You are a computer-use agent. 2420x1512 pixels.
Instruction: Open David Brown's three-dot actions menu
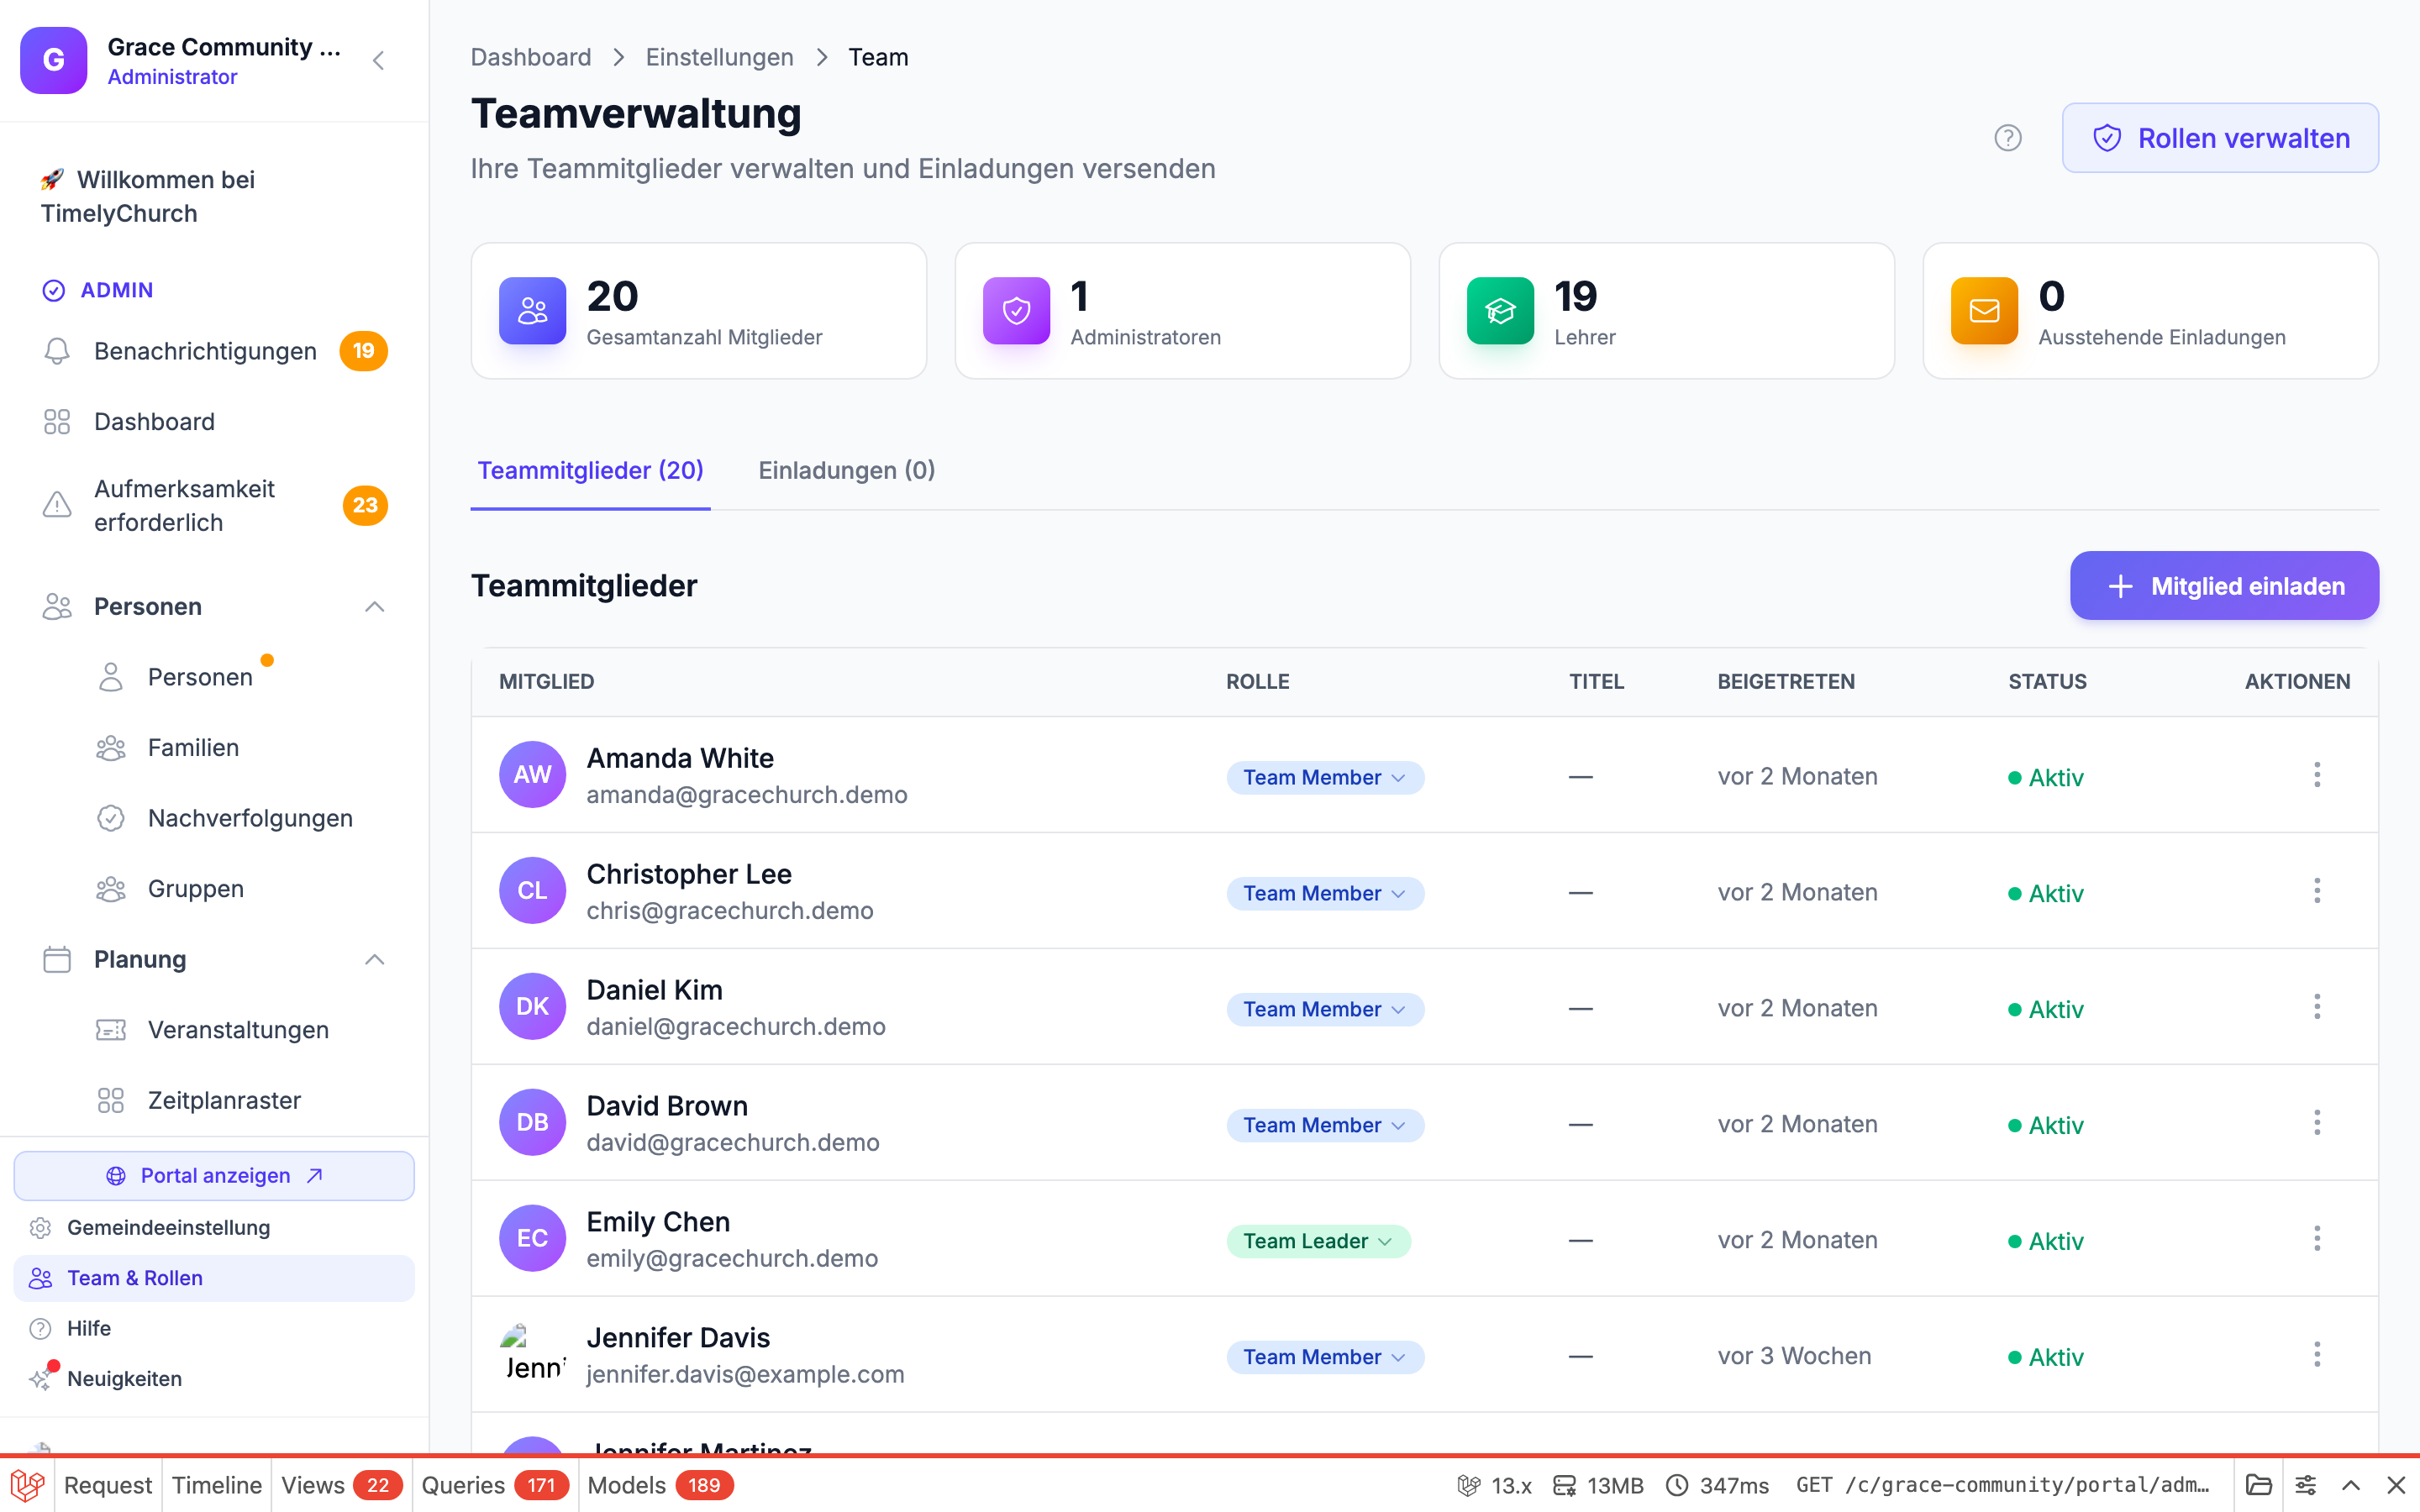coord(2317,1123)
